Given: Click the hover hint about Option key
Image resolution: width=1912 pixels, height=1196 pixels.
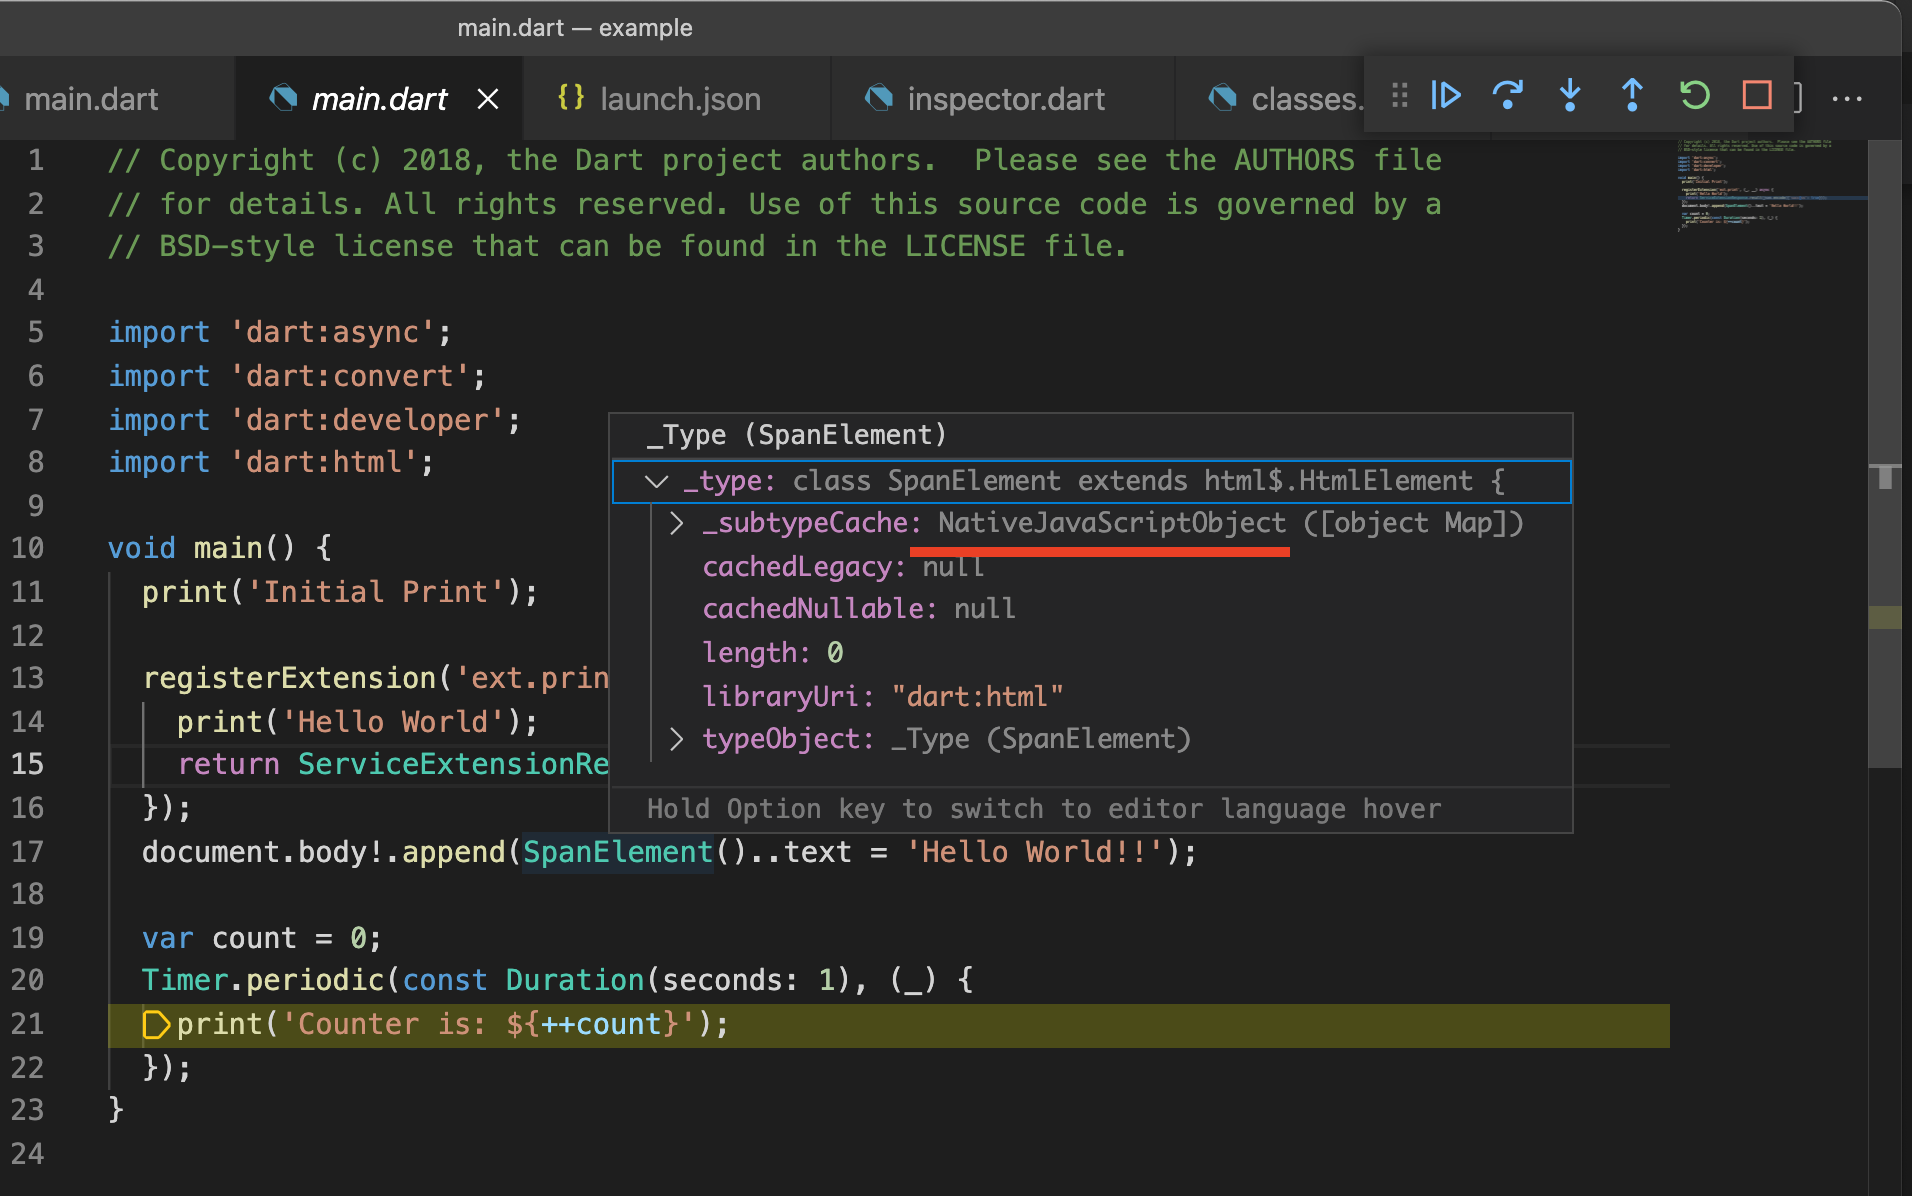Looking at the screenshot, I should coord(1044,809).
